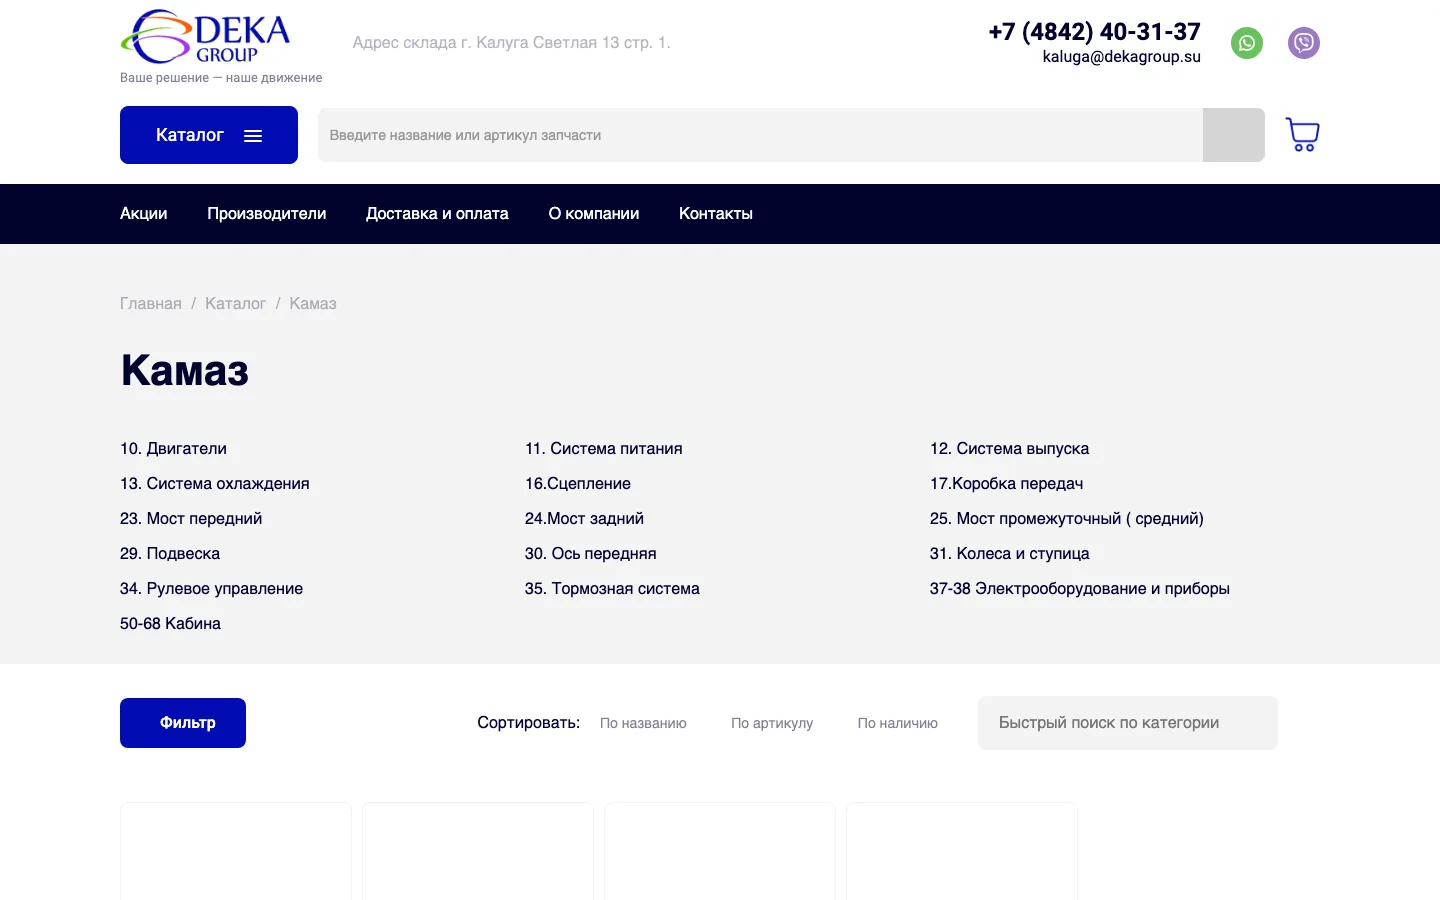
Task: Open WhatsApp chat via green icon
Action: [1246, 43]
